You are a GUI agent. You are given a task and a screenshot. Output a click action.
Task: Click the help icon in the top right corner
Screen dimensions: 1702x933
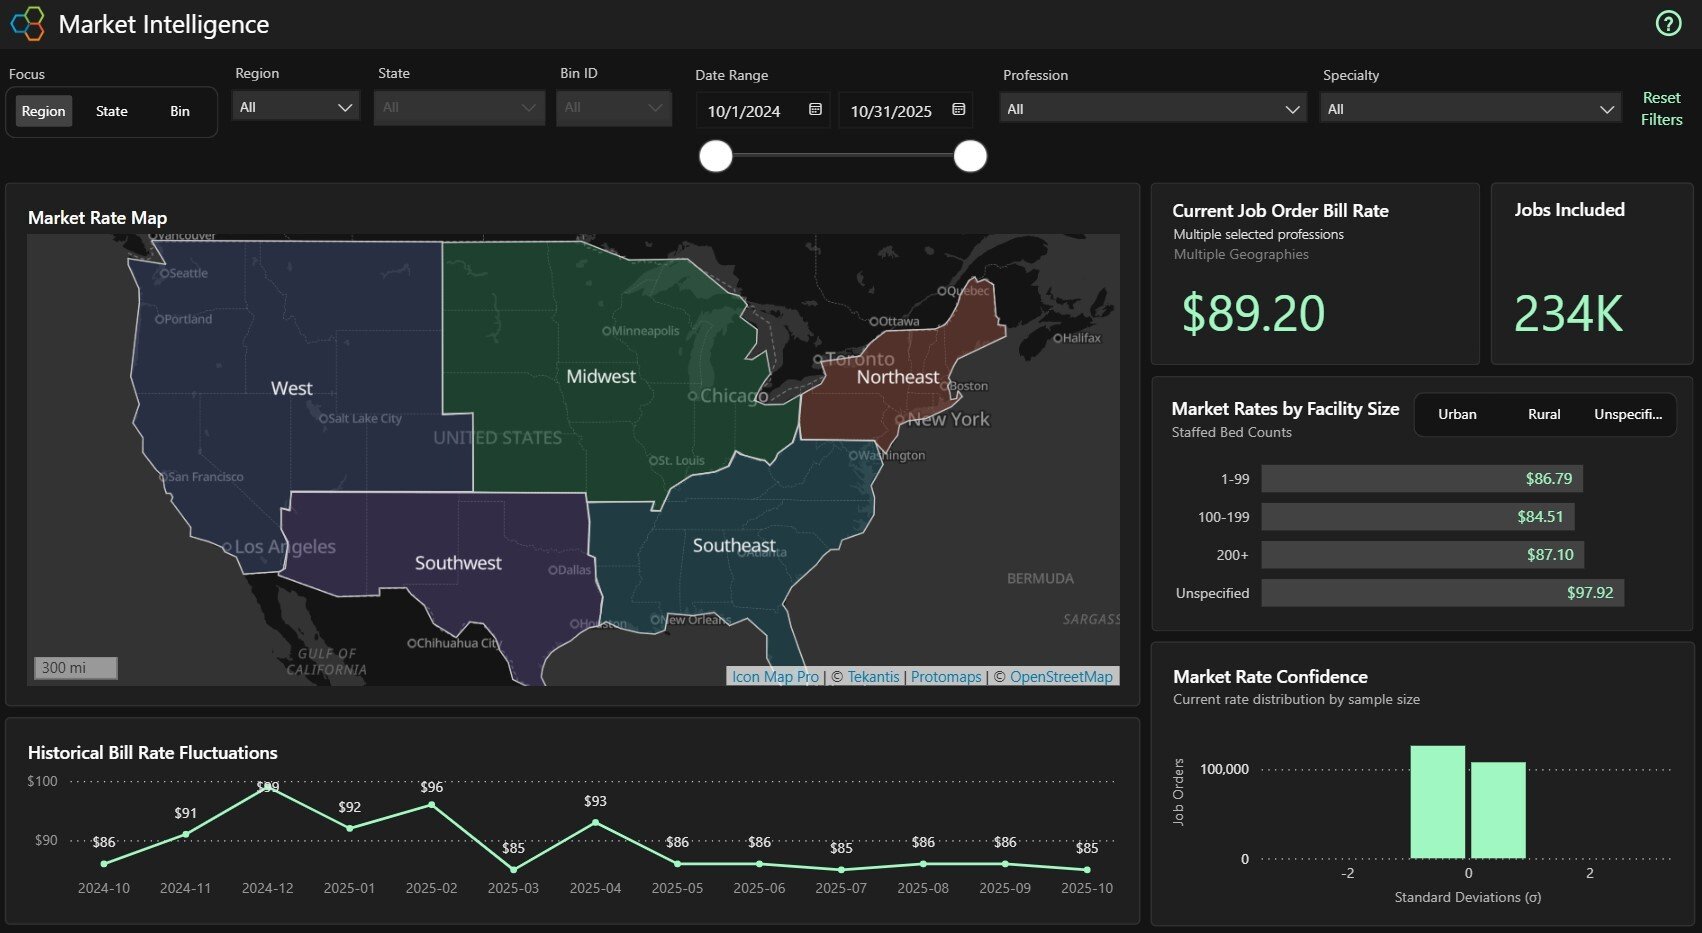click(x=1668, y=23)
